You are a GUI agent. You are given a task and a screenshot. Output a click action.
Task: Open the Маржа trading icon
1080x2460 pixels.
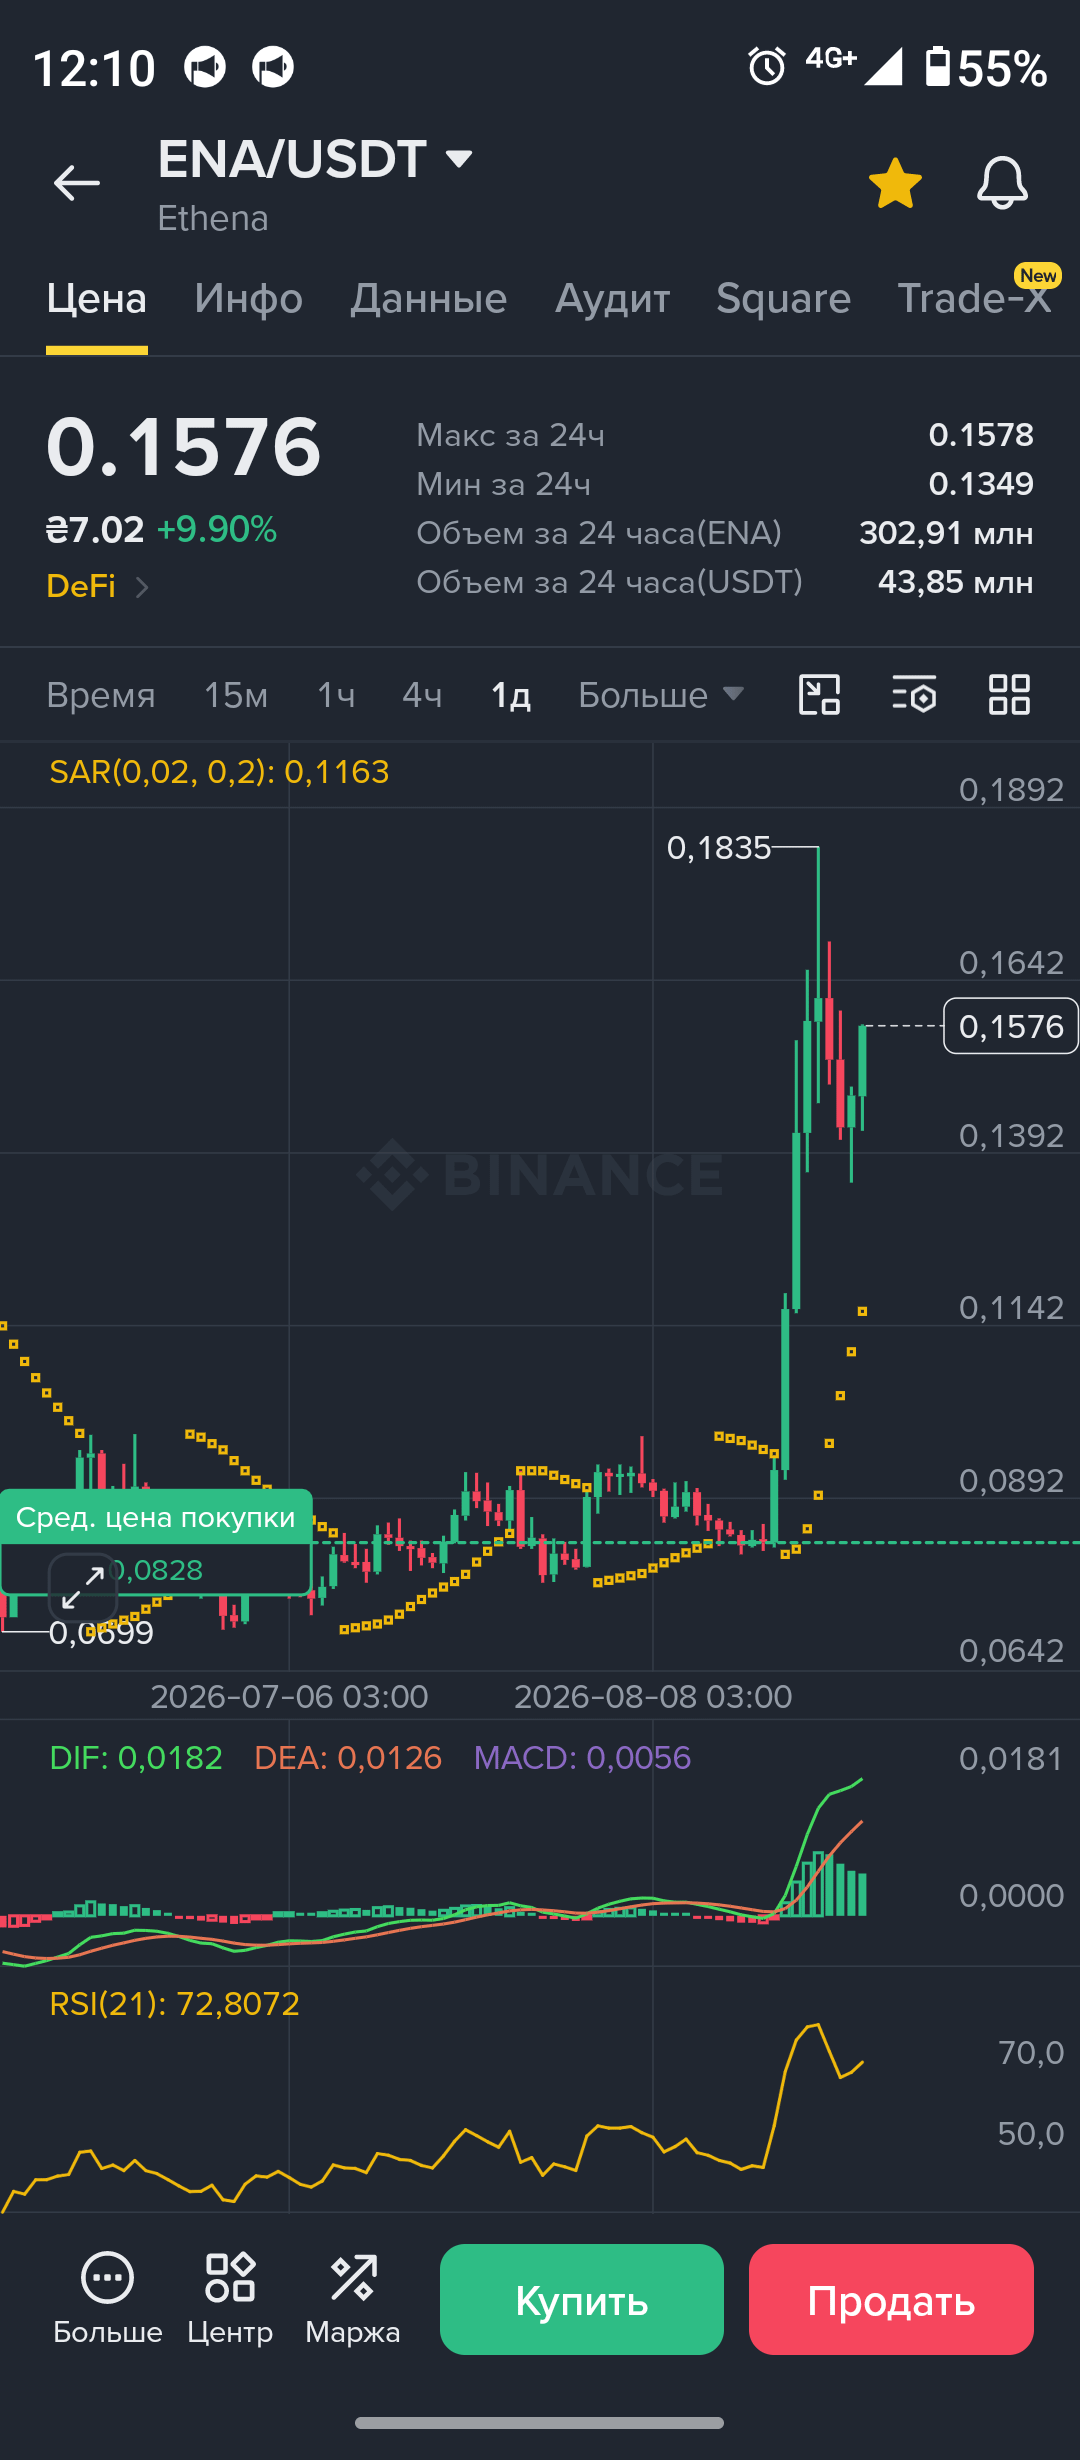tap(353, 2299)
